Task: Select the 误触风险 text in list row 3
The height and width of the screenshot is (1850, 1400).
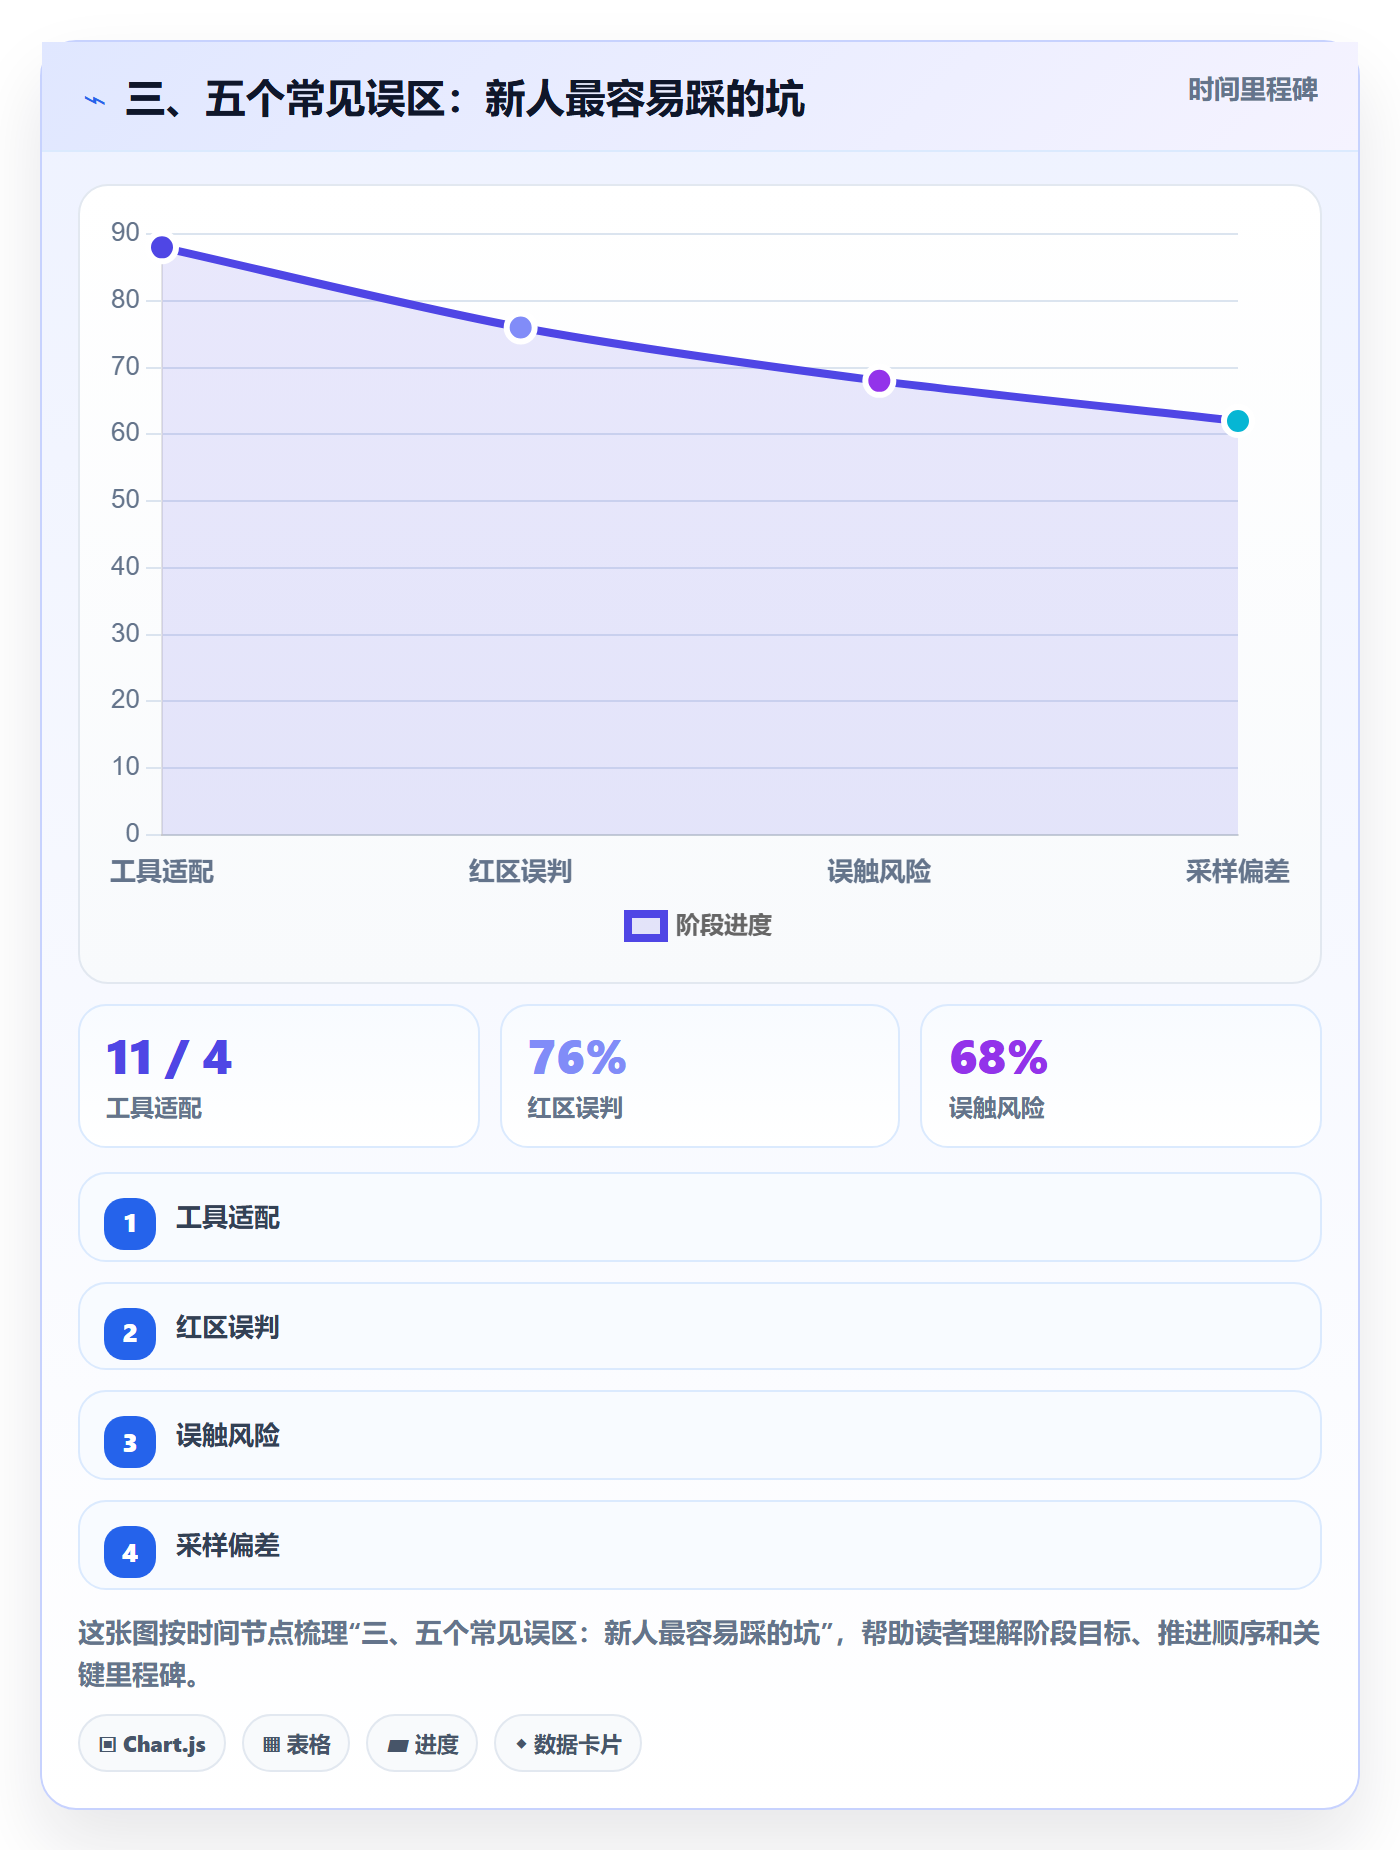Action: 228,1436
